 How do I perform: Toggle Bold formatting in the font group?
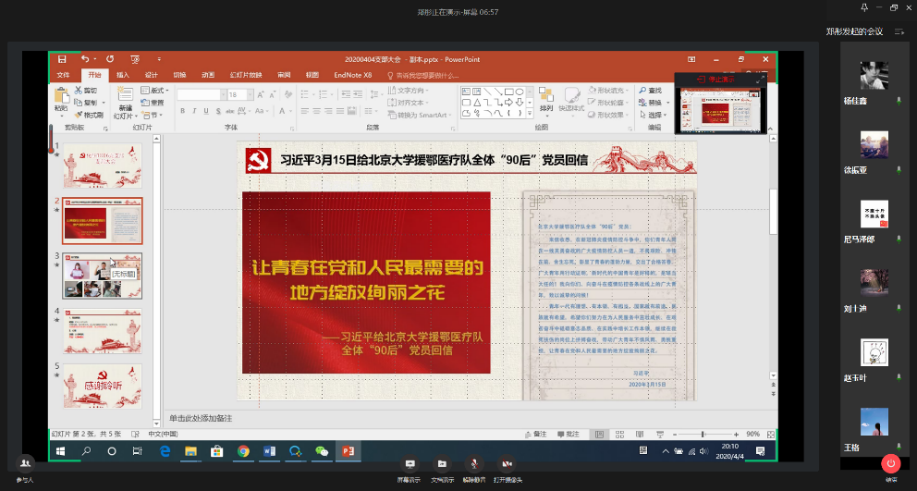click(180, 110)
